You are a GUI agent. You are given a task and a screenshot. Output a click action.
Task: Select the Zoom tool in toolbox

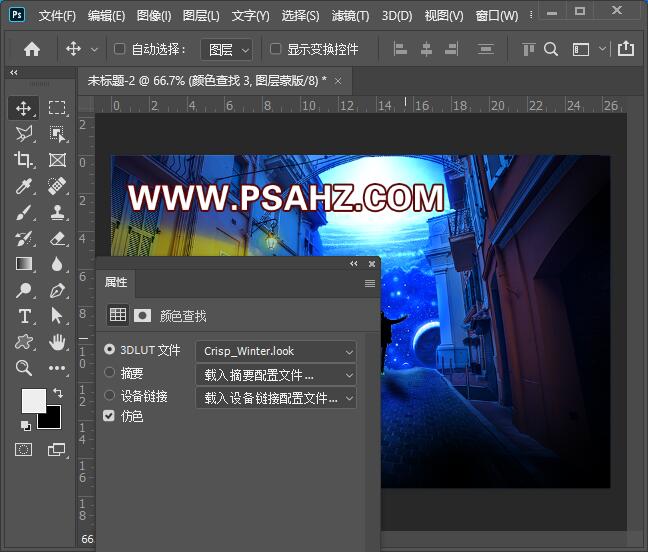point(24,368)
